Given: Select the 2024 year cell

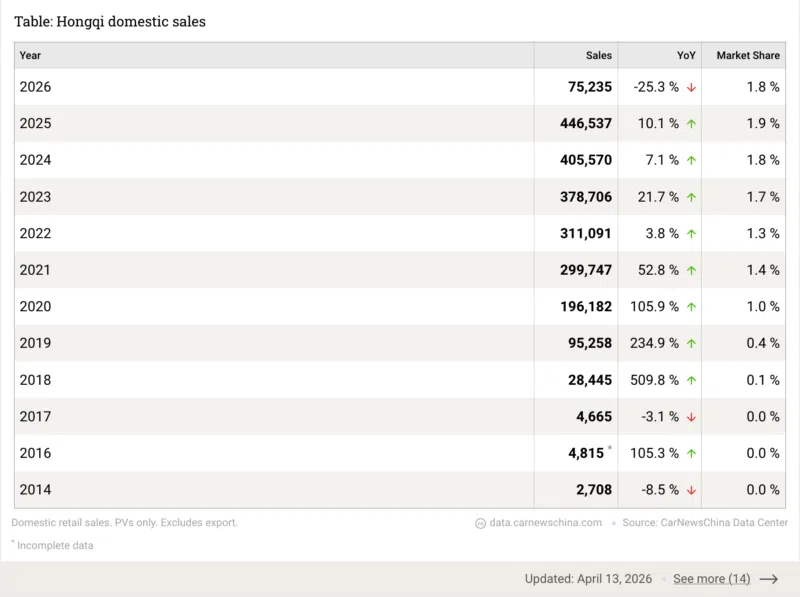Looking at the screenshot, I should [36, 160].
